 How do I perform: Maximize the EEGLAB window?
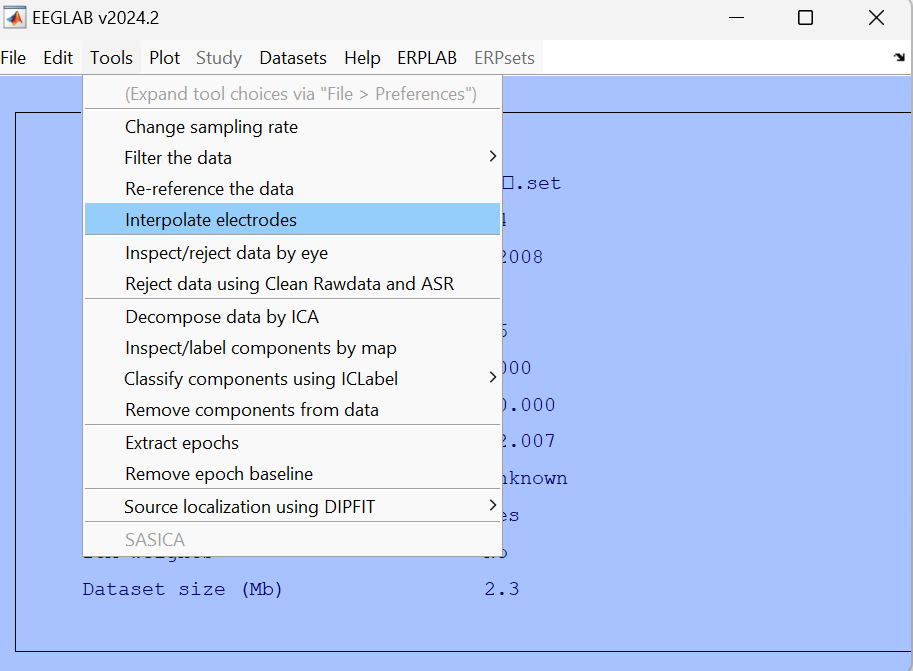[x=805, y=17]
